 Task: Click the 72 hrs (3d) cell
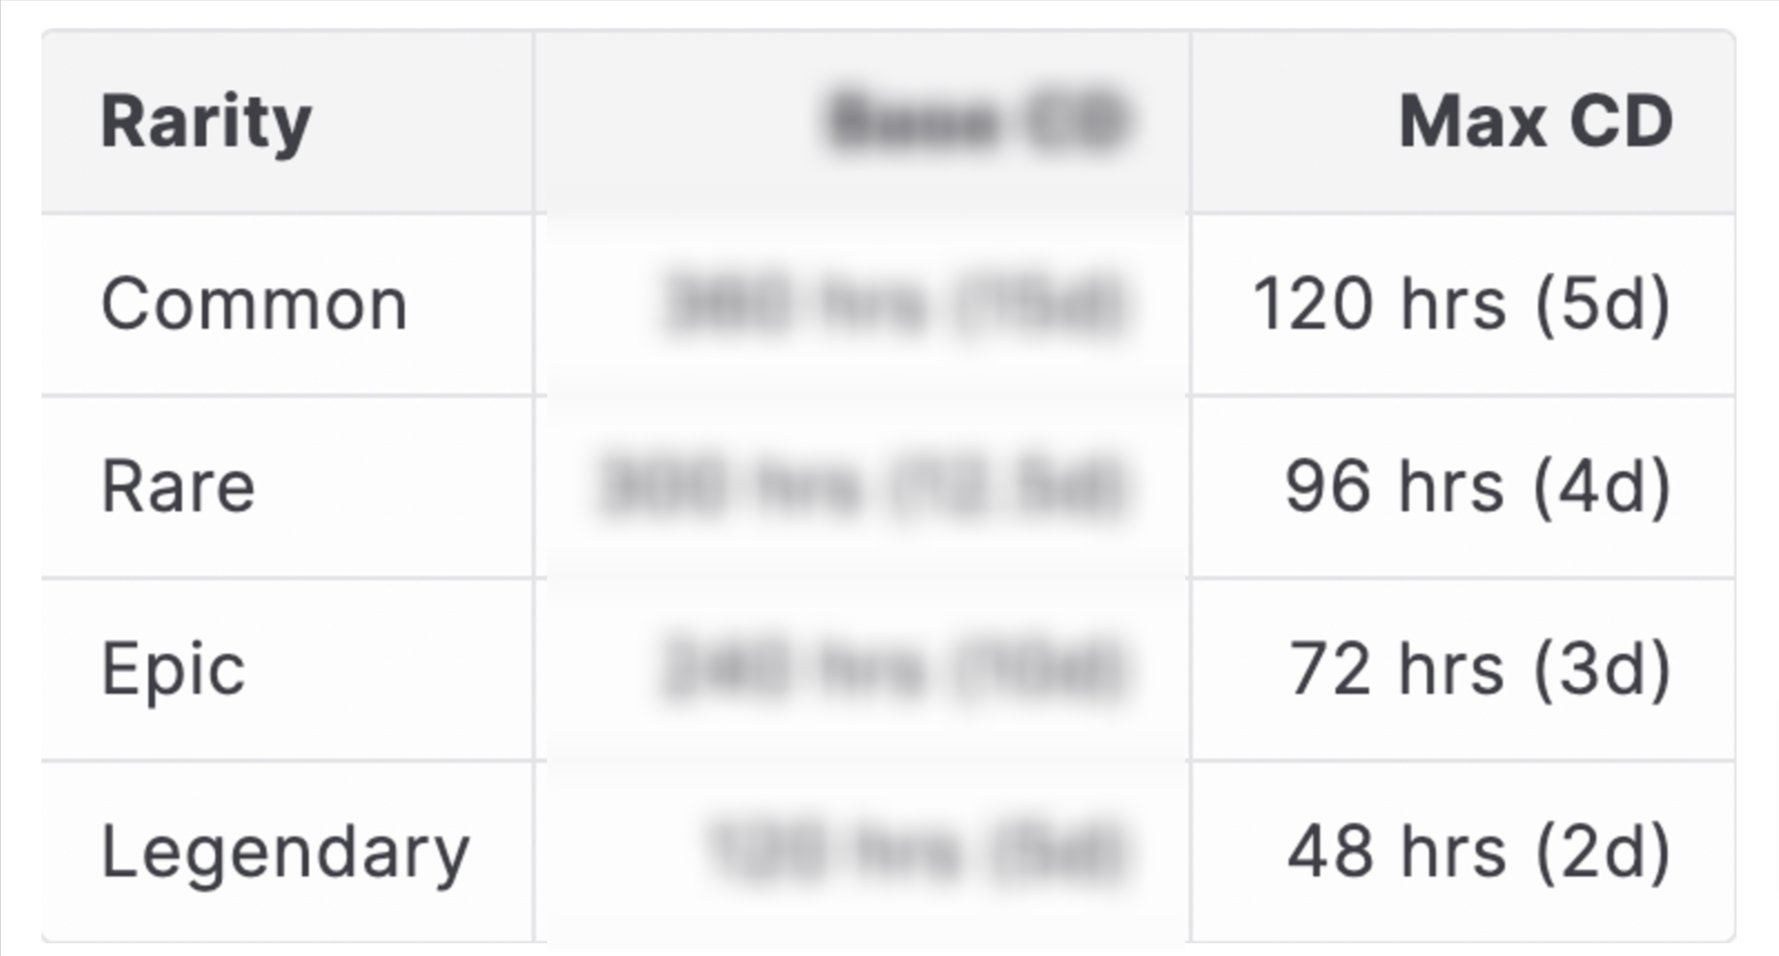coord(1462,669)
